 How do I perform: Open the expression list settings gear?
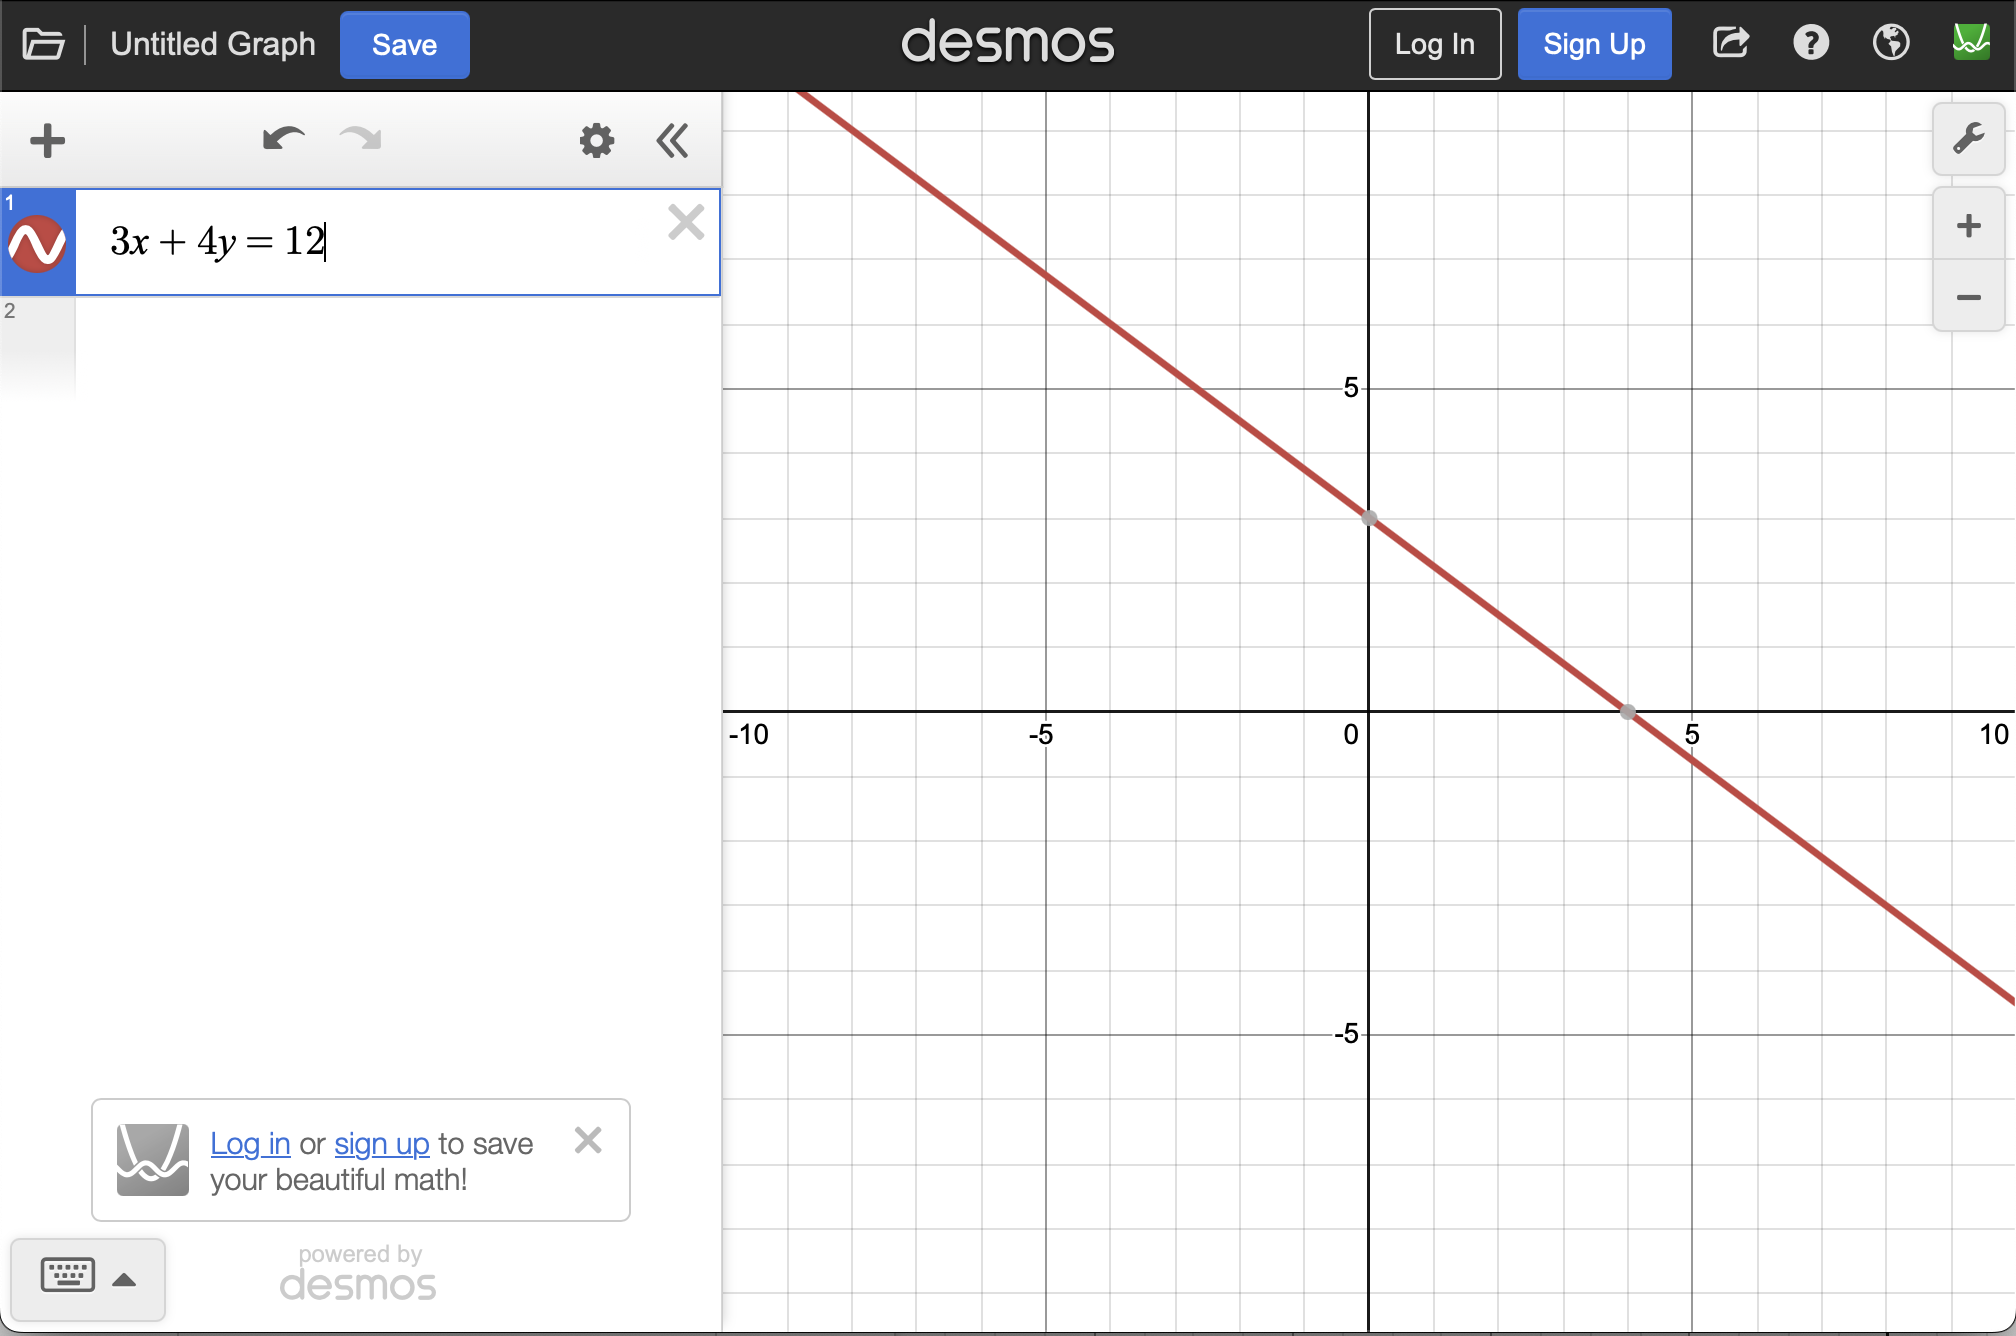[x=596, y=141]
